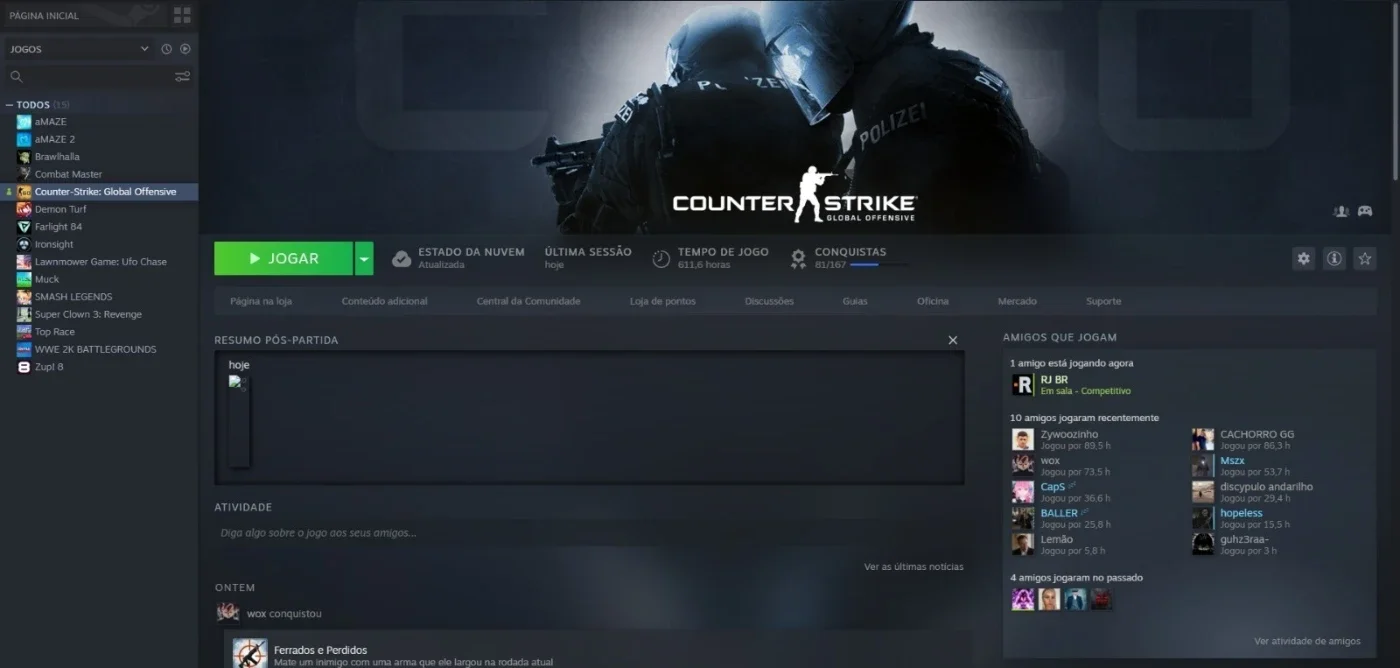Open Mszx friend profile
Viewport: 1400px width, 668px height.
(1232, 461)
